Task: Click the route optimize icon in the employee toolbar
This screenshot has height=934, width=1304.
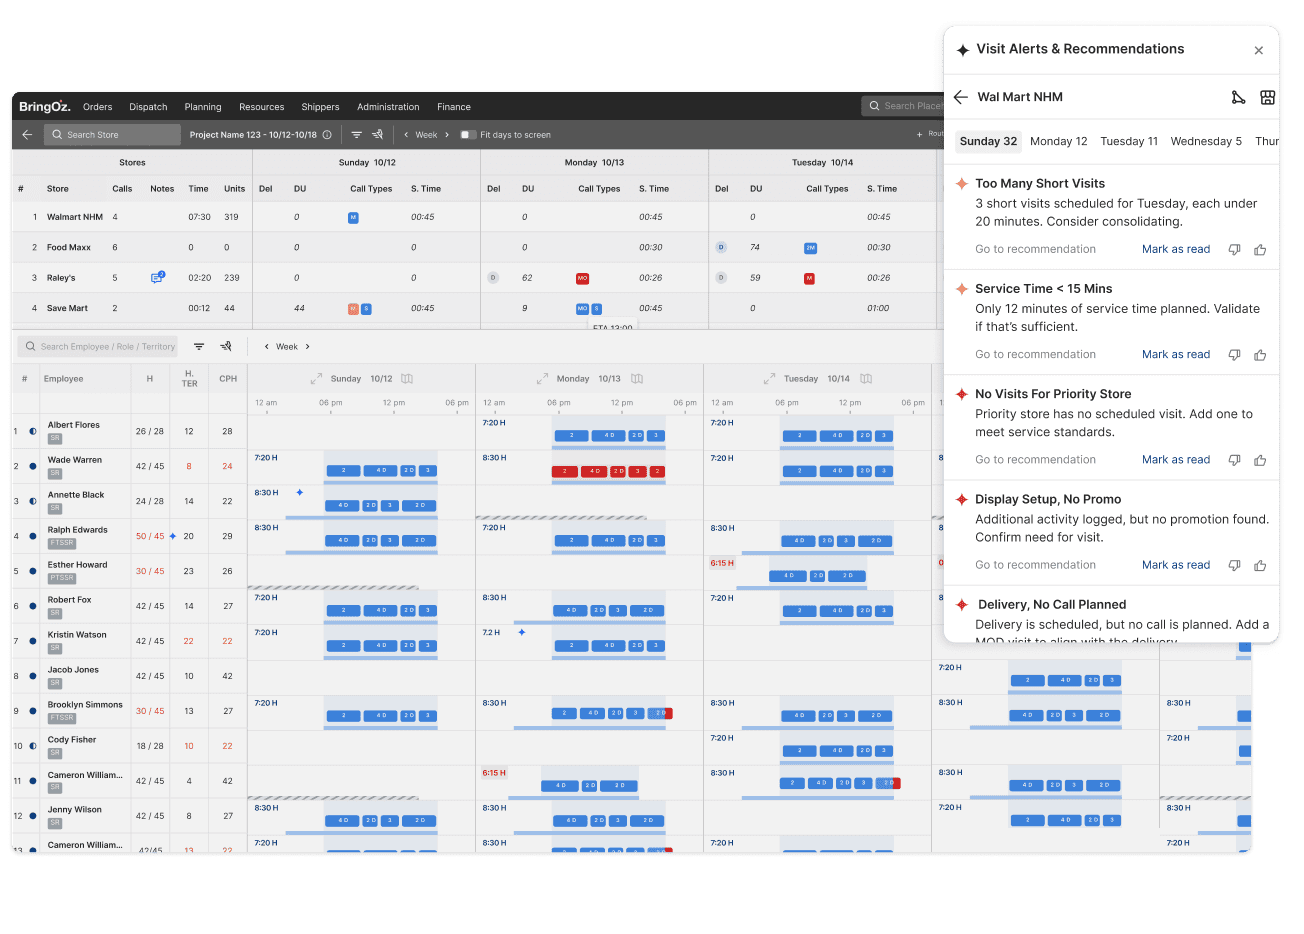Action: pyautogui.click(x=226, y=347)
